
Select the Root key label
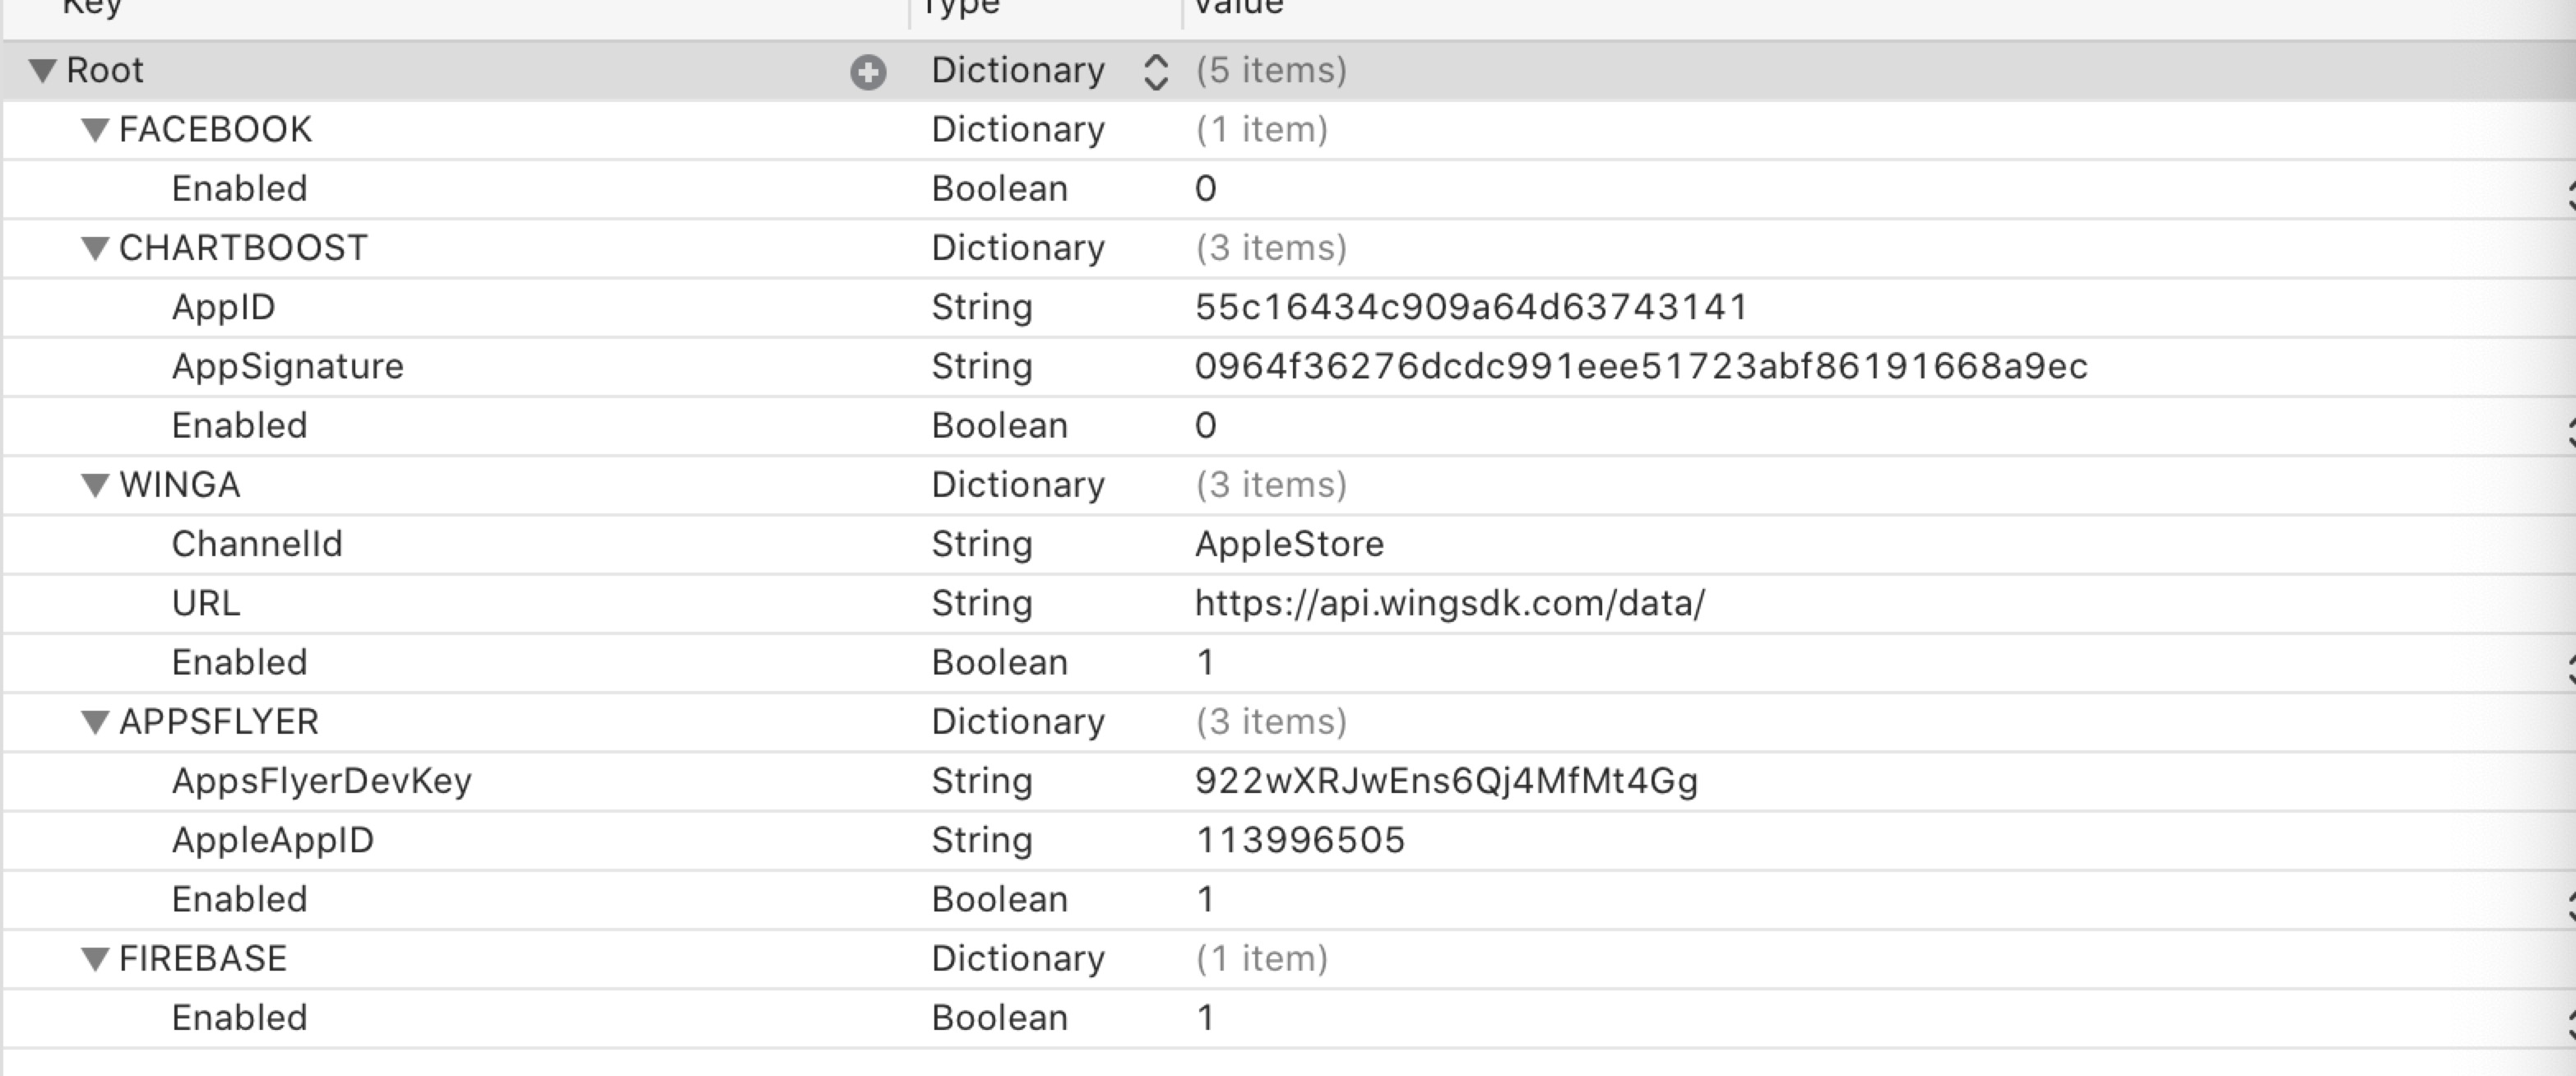(x=105, y=71)
